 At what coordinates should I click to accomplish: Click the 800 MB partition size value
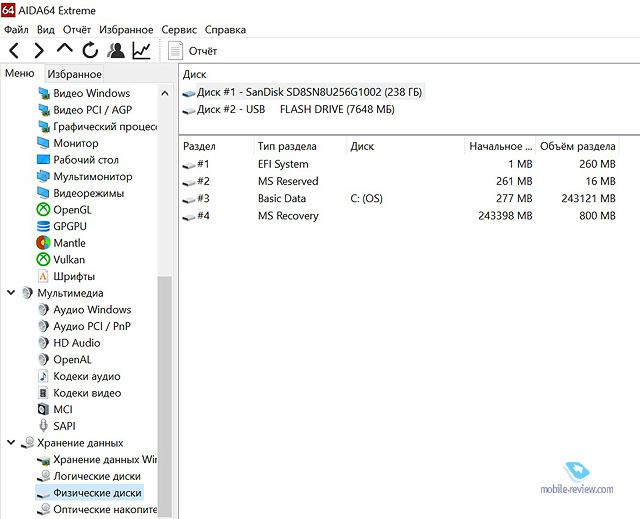click(597, 216)
